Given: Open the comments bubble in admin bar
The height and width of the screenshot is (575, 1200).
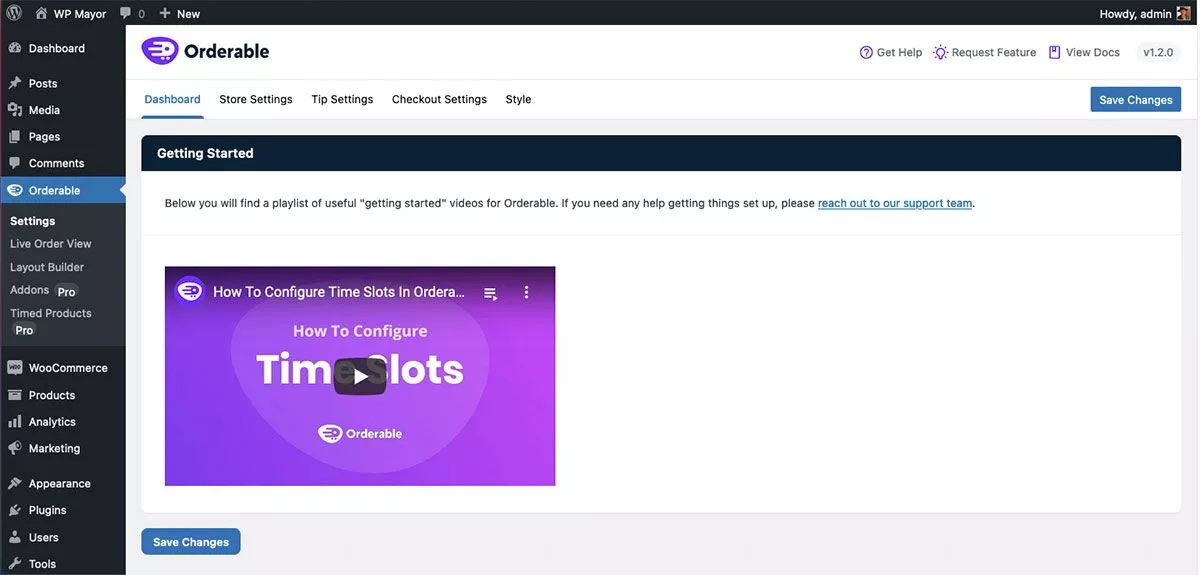Looking at the screenshot, I should point(126,14).
